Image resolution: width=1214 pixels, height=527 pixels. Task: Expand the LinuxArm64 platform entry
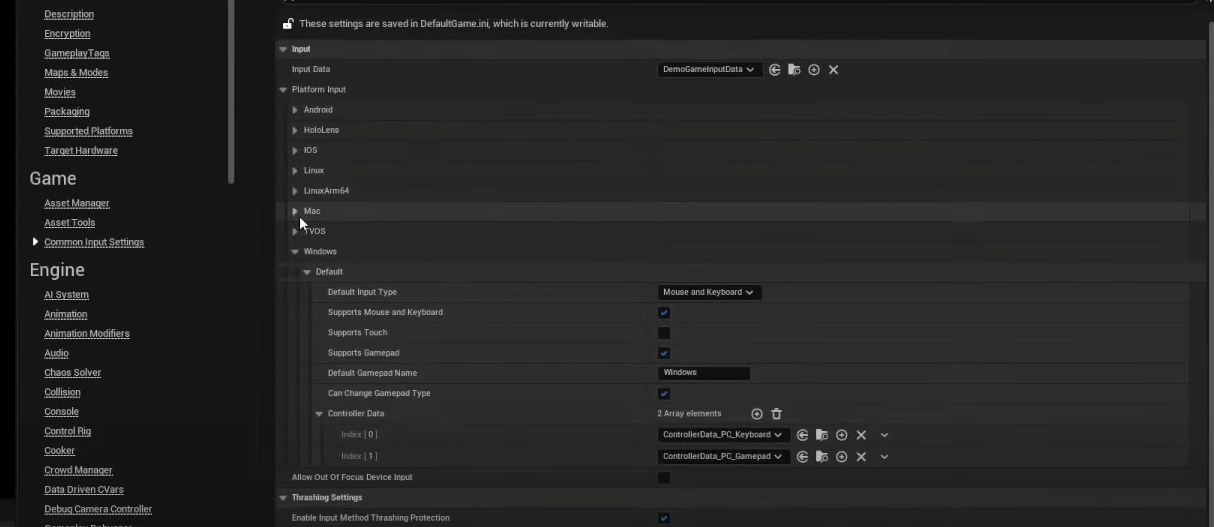click(295, 191)
